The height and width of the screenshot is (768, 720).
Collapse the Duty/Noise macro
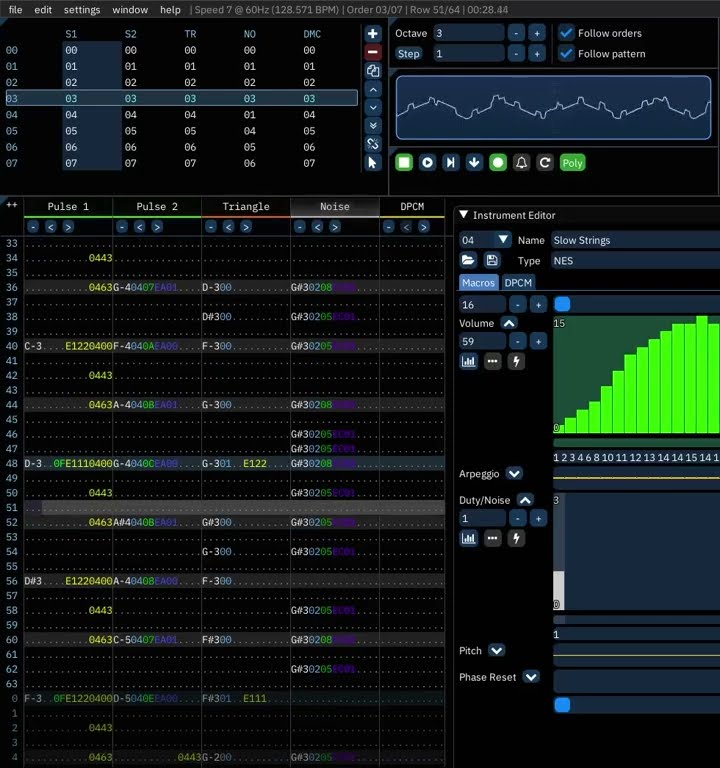point(525,500)
